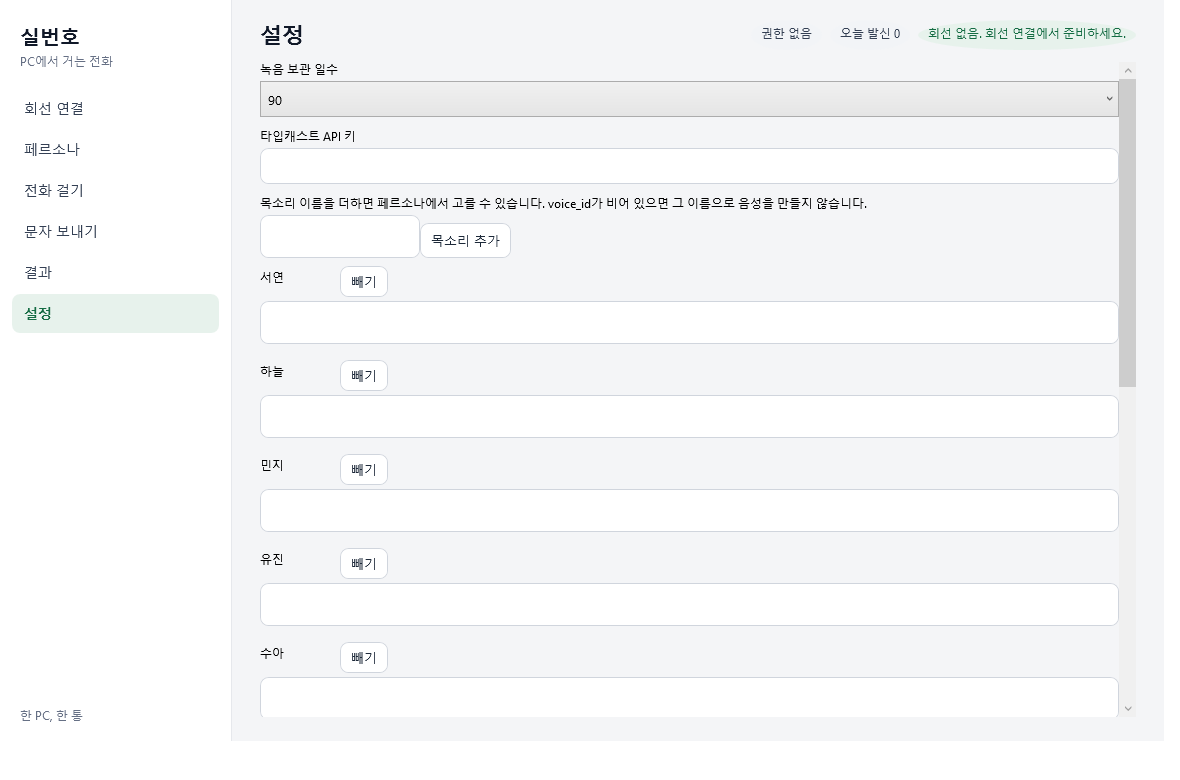Screen dimensions: 1180x780
Task: Click the scrollbar down arrow
Action: tap(1127, 708)
